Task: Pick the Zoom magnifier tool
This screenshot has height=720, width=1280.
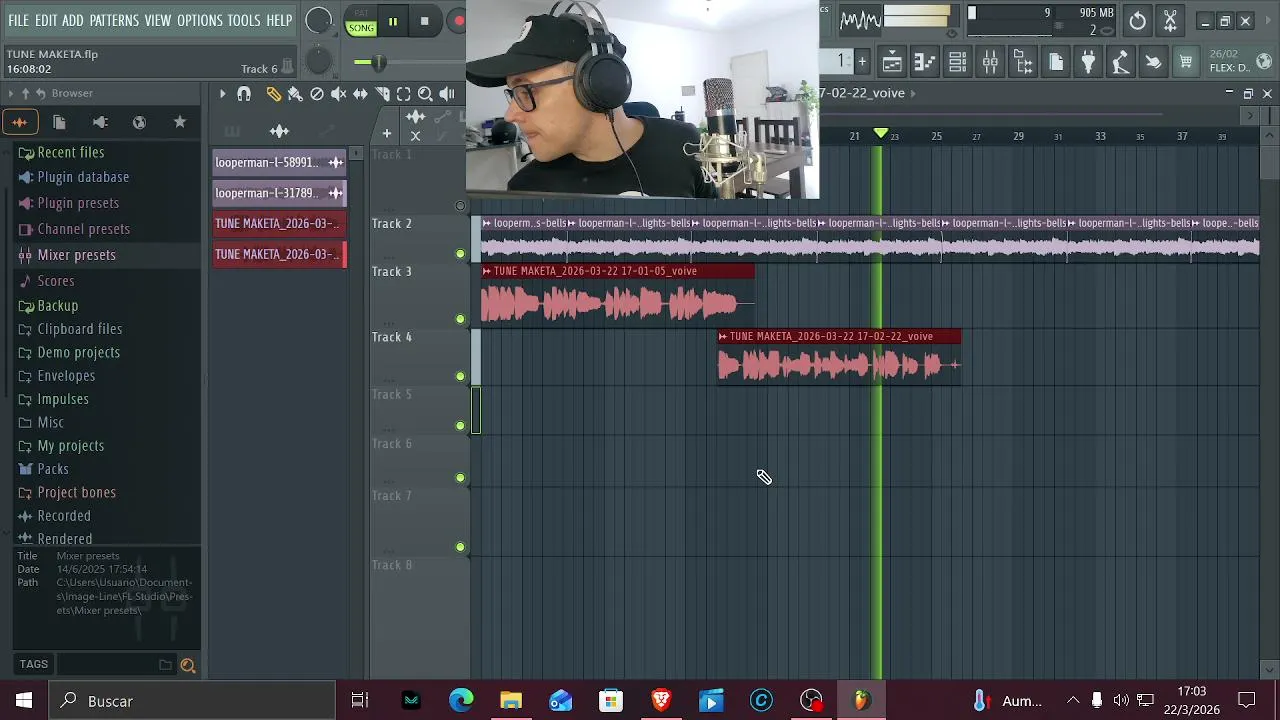Action: coord(425,94)
